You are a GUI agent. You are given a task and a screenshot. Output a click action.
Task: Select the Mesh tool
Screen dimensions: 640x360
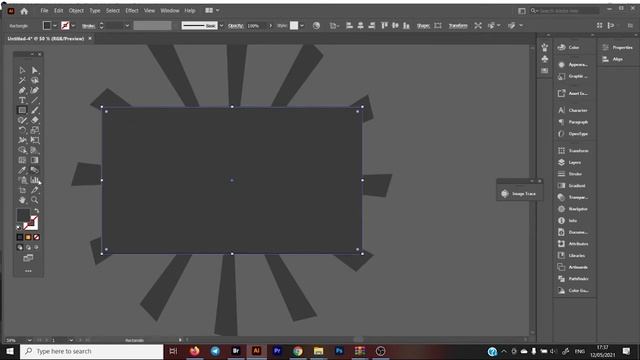coord(22,160)
